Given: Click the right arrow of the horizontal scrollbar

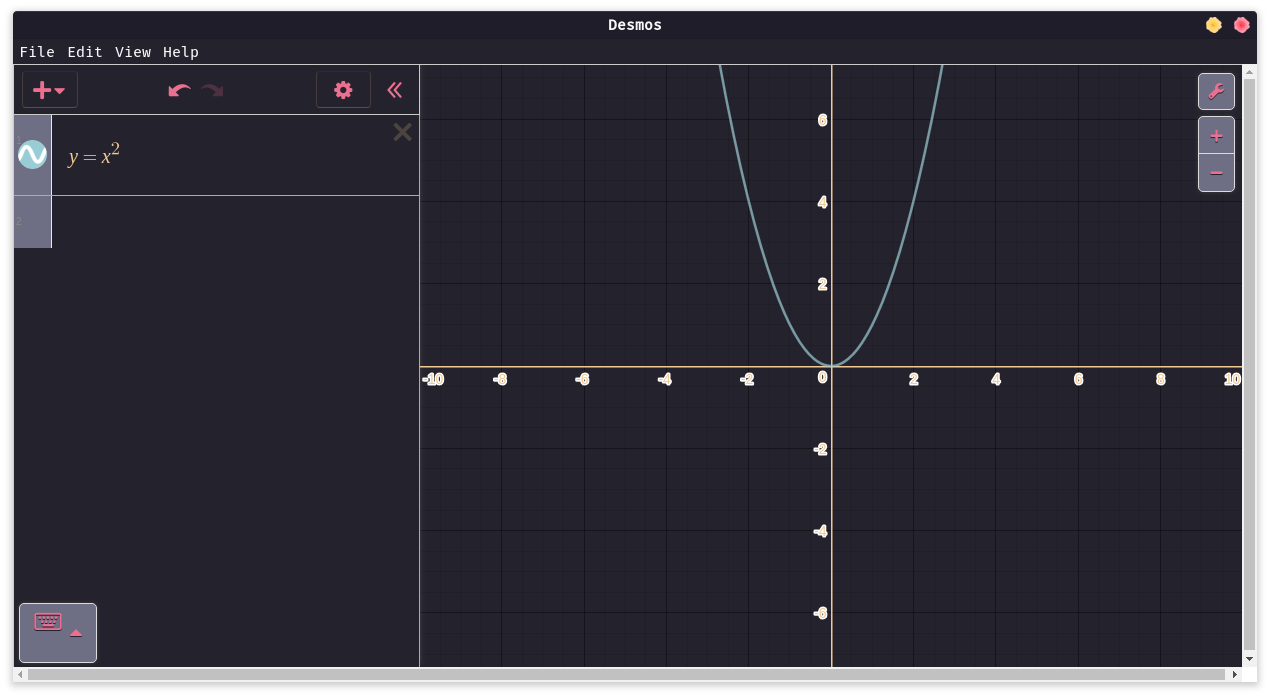Looking at the screenshot, I should click(1235, 674).
